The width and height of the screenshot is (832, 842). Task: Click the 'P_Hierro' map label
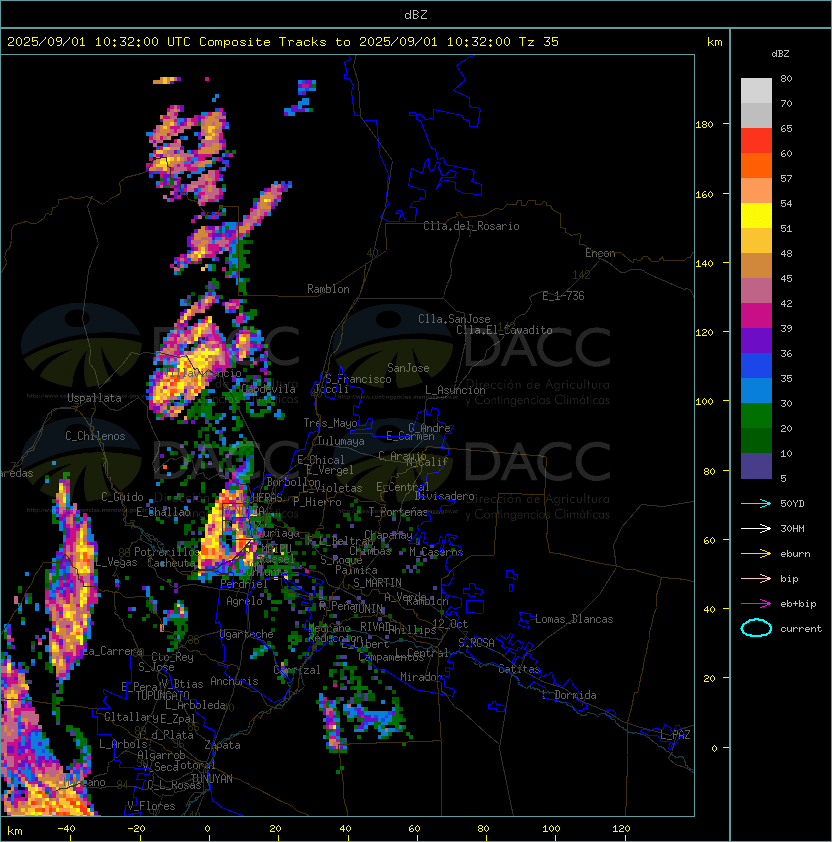317,502
